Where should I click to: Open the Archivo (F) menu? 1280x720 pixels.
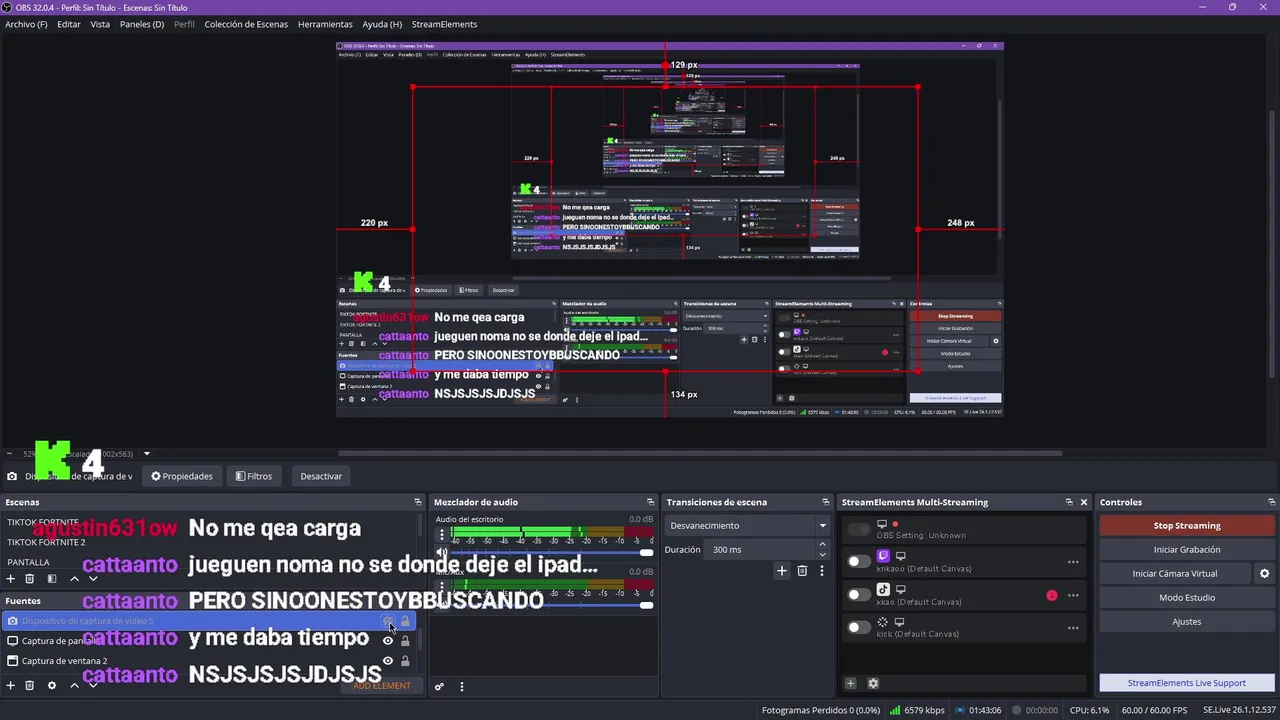[x=26, y=24]
